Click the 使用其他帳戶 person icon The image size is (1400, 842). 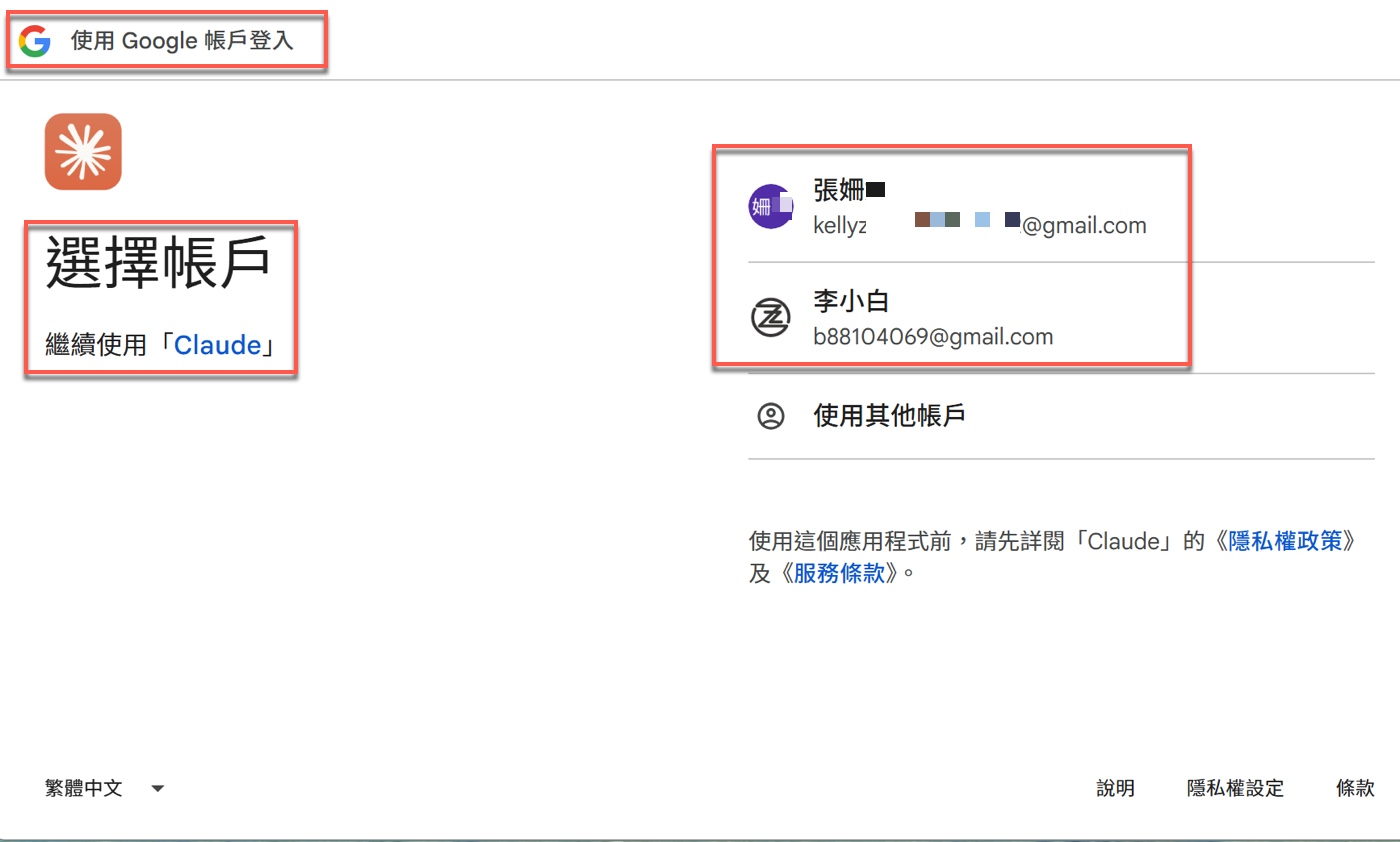pos(770,416)
